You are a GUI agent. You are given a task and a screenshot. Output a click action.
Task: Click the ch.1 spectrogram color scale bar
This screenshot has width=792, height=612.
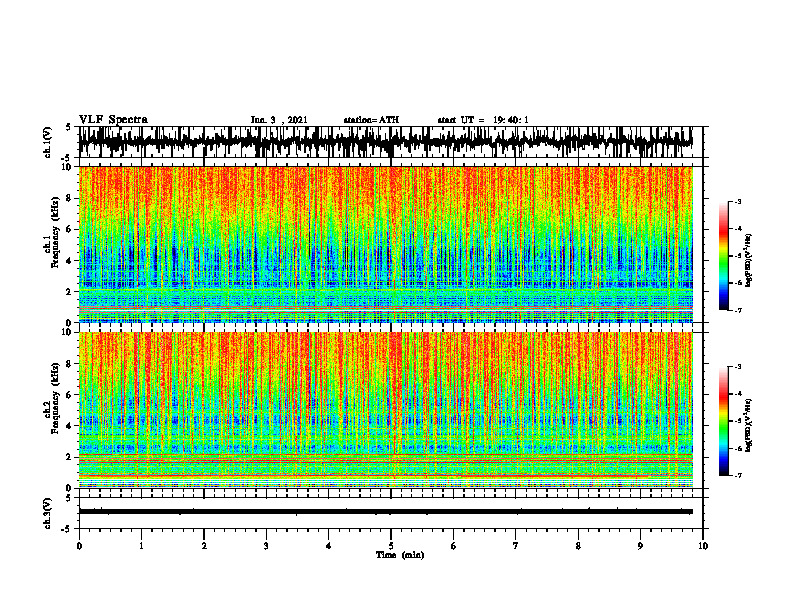[723, 256]
